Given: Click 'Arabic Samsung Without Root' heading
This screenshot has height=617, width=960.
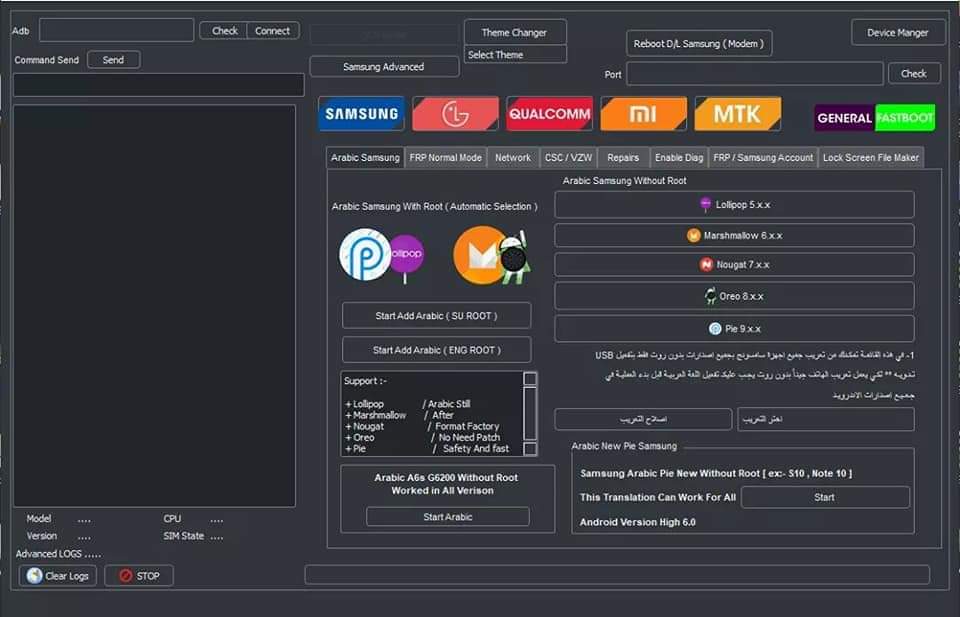Looking at the screenshot, I should coord(624,181).
